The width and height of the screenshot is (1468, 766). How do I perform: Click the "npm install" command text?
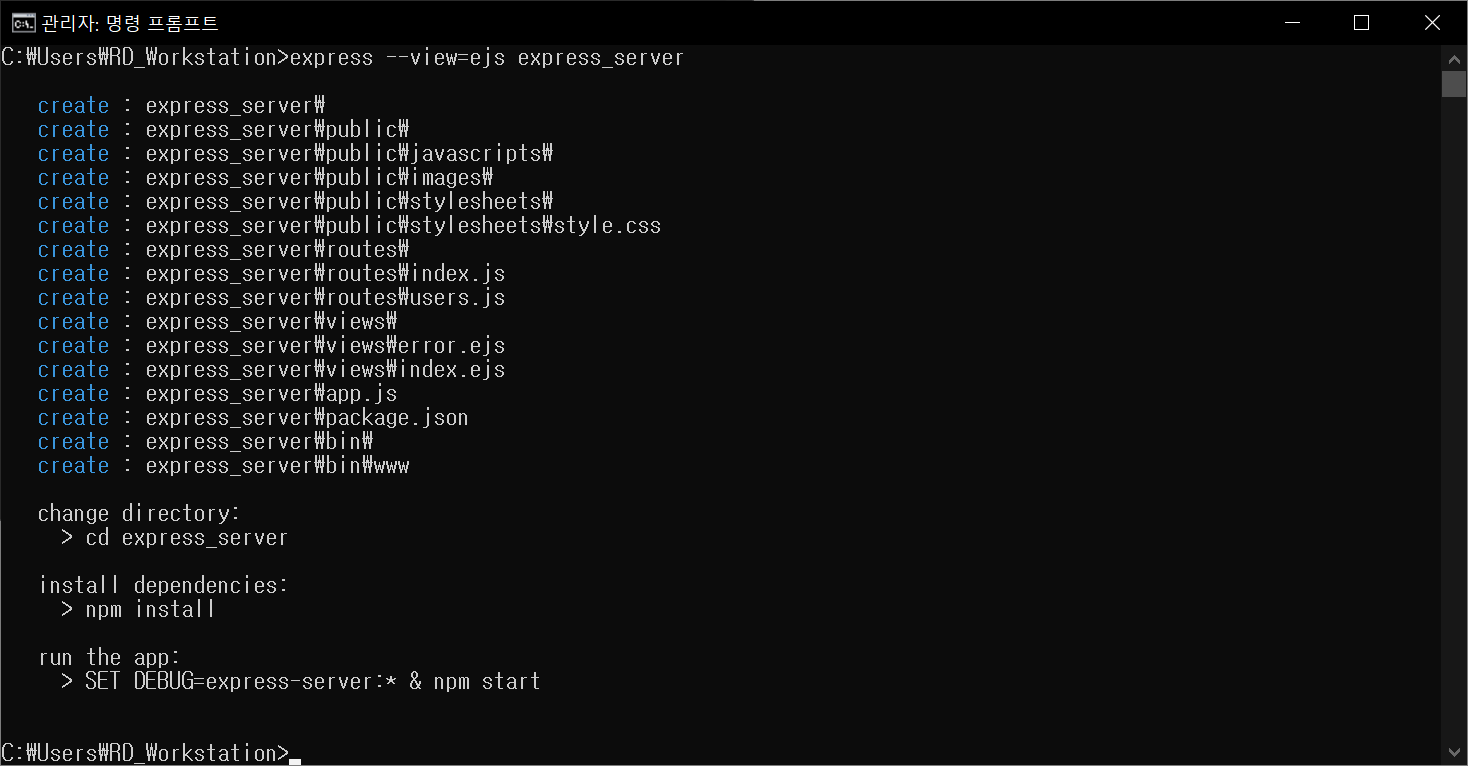pos(150,609)
